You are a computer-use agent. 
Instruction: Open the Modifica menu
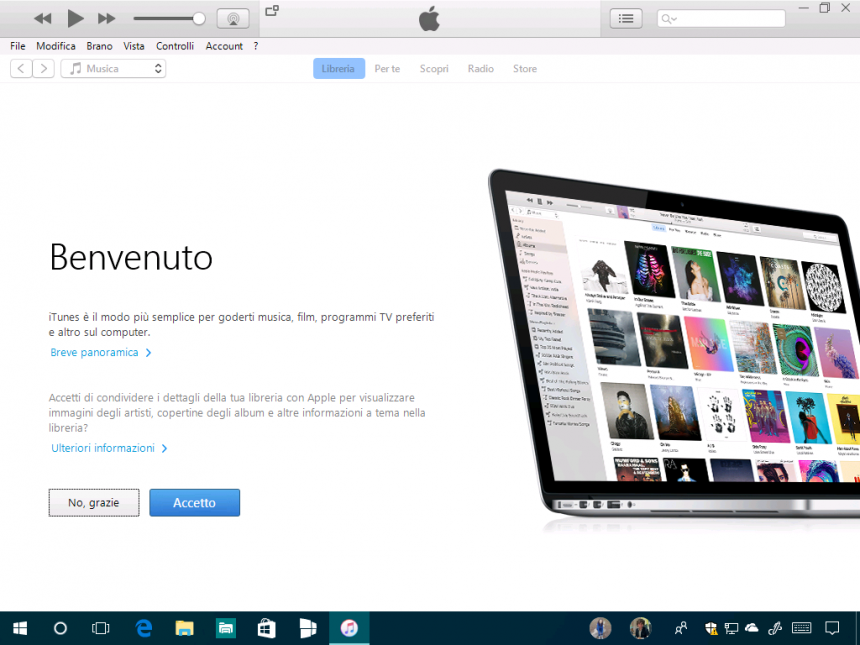pos(56,46)
